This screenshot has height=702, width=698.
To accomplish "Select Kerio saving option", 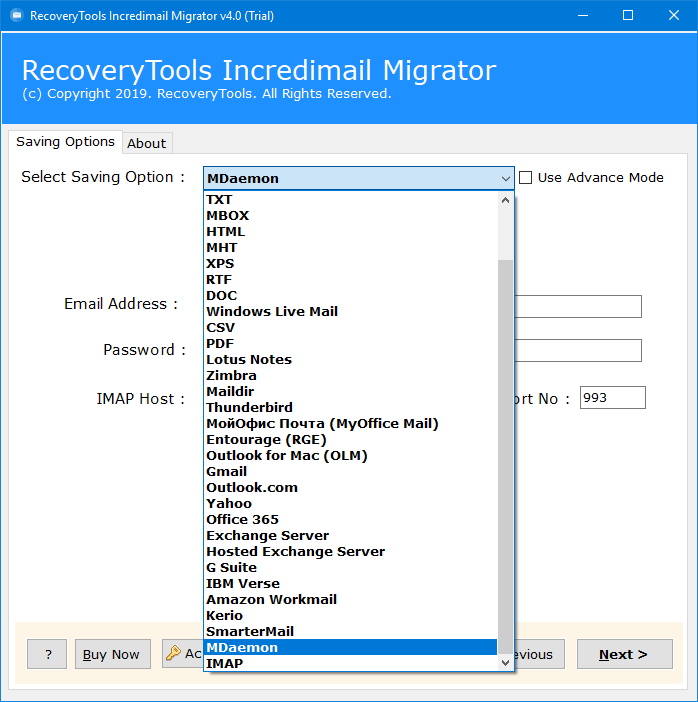I will point(351,616).
